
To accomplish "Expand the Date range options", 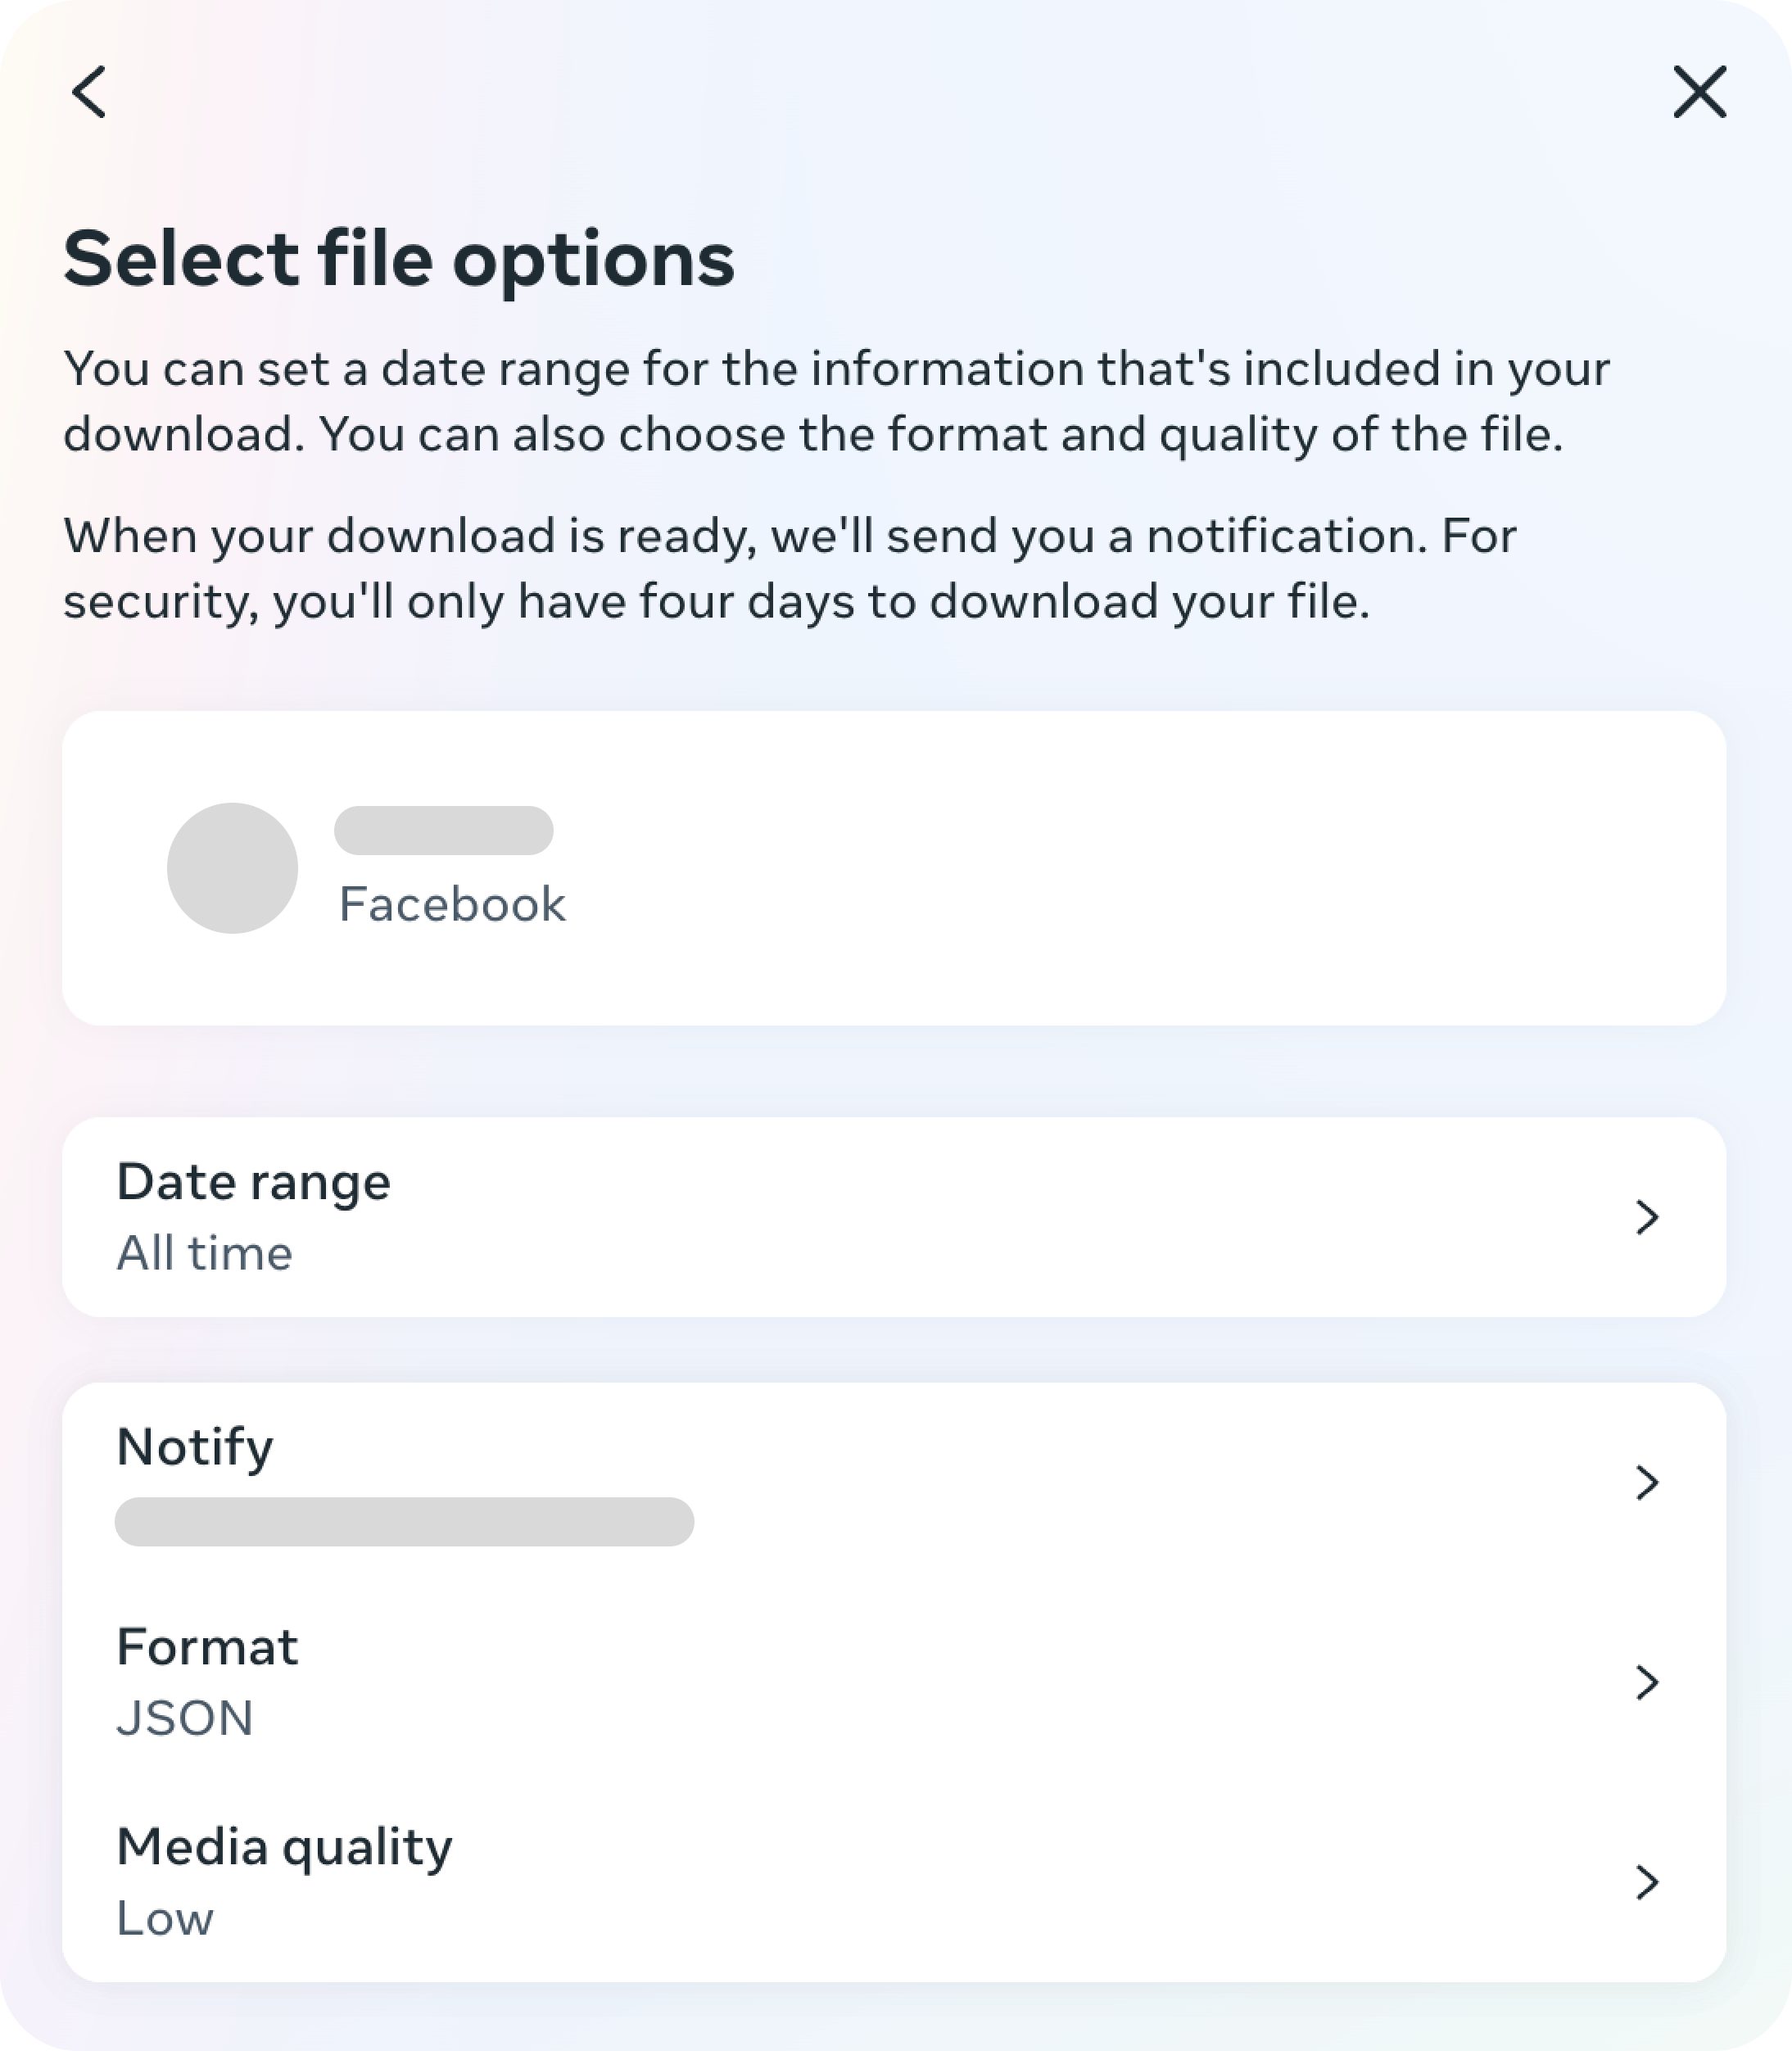I will pyautogui.click(x=896, y=1215).
